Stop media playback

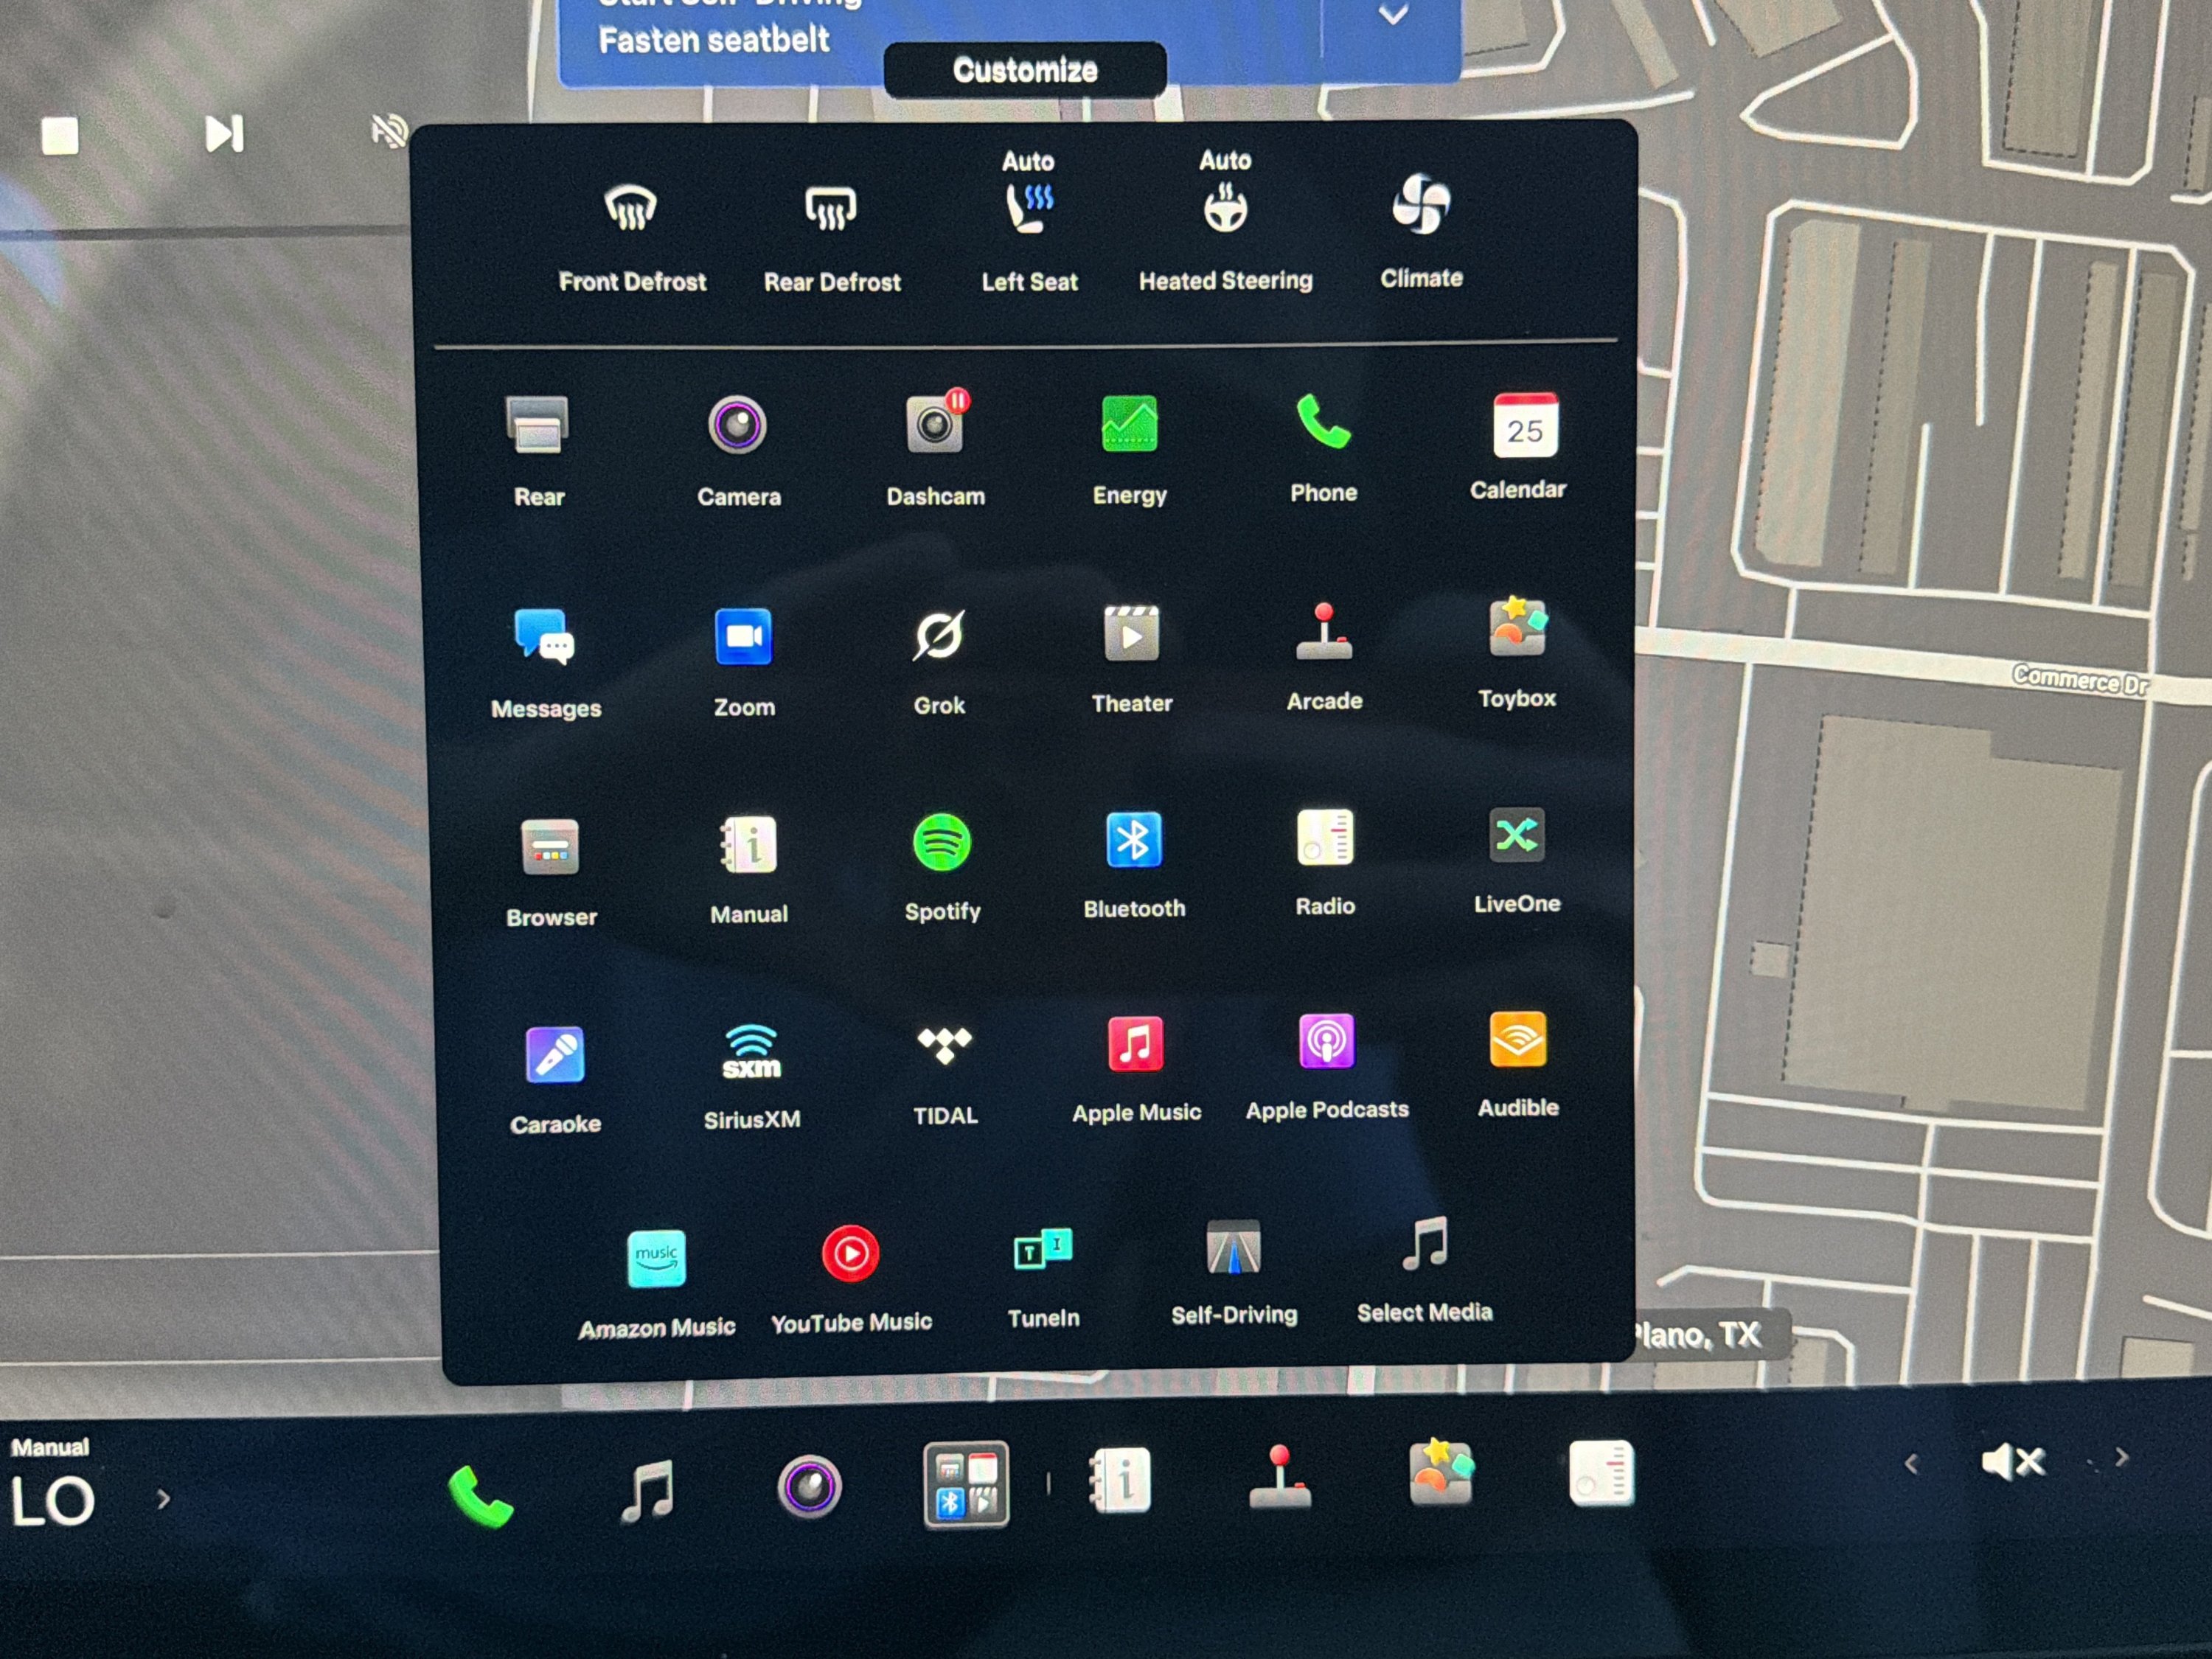[x=60, y=135]
